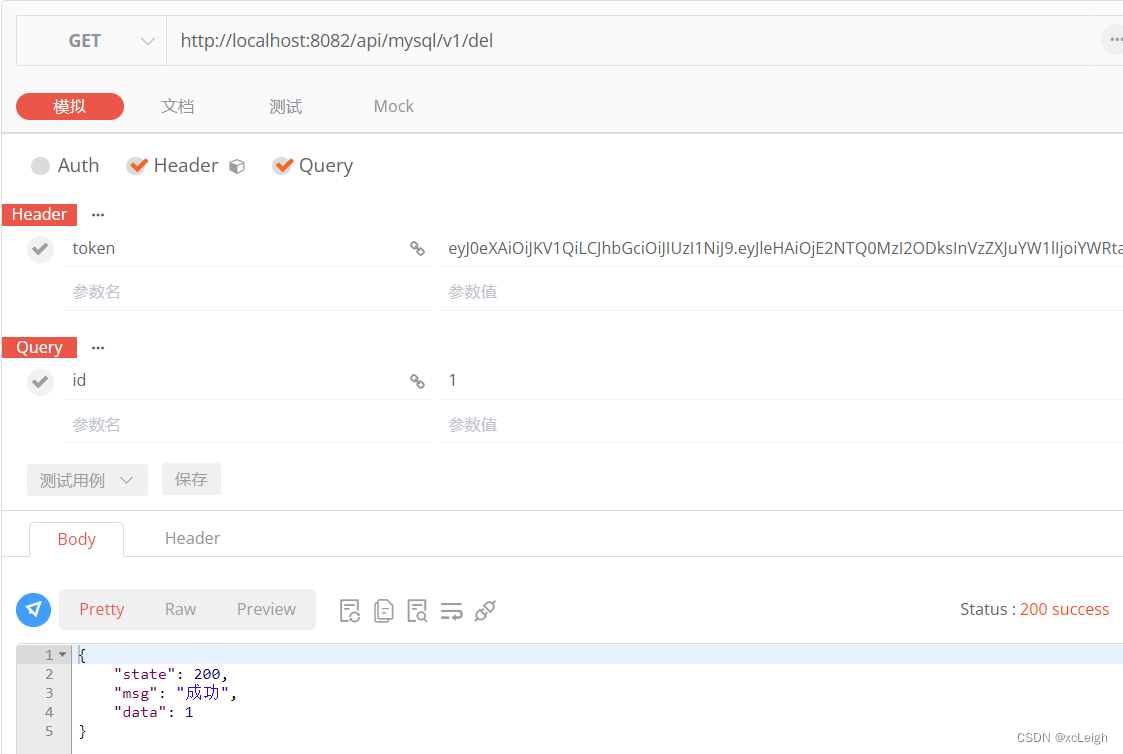Edit the id value field
1123x754 pixels.
[781, 381]
